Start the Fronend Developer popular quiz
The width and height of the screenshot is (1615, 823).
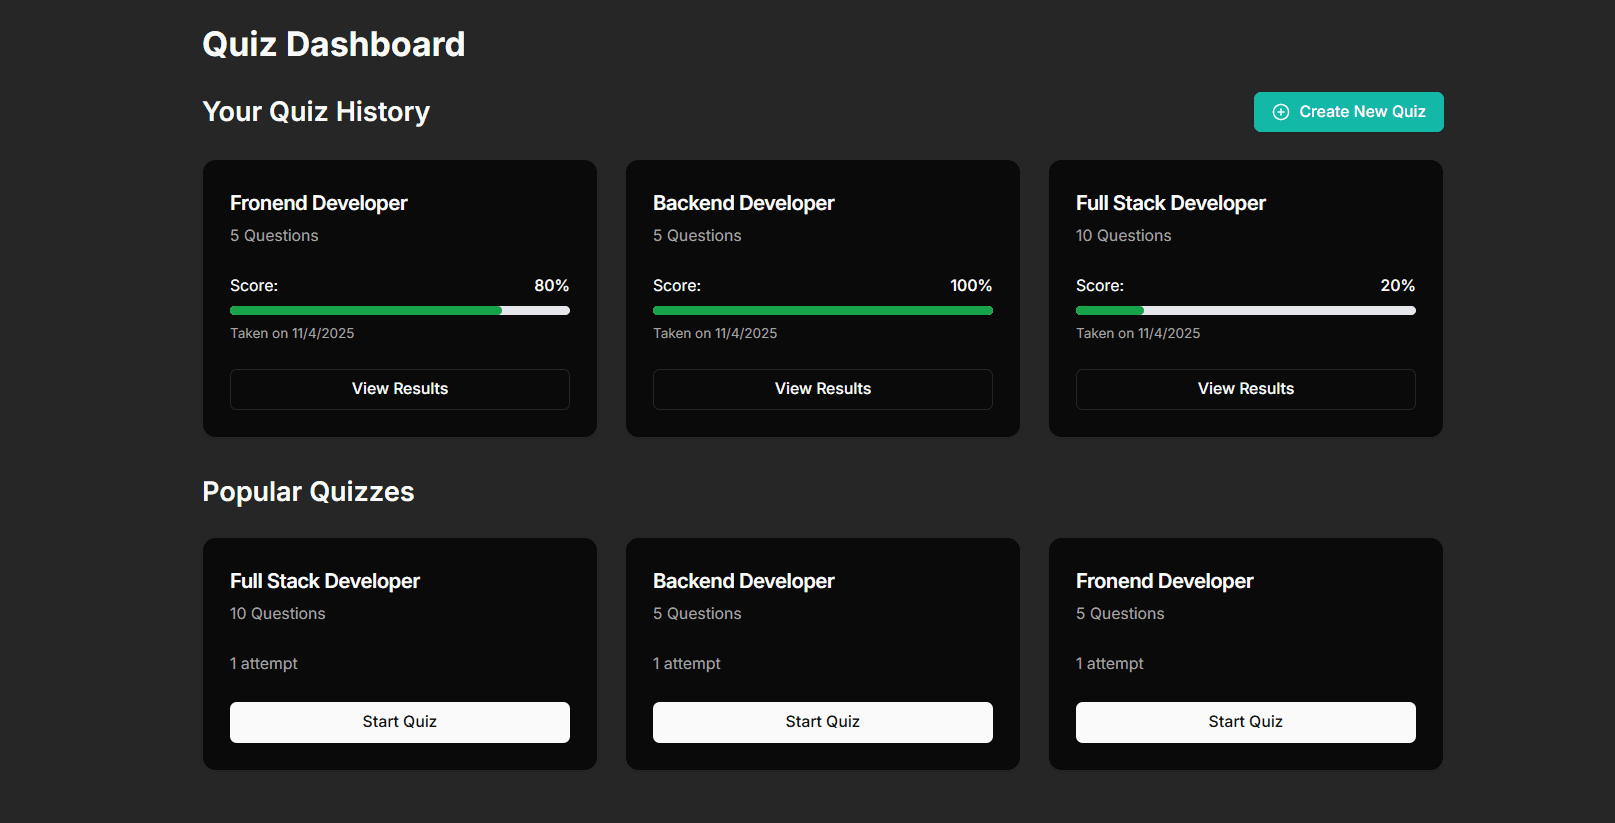coord(1246,722)
